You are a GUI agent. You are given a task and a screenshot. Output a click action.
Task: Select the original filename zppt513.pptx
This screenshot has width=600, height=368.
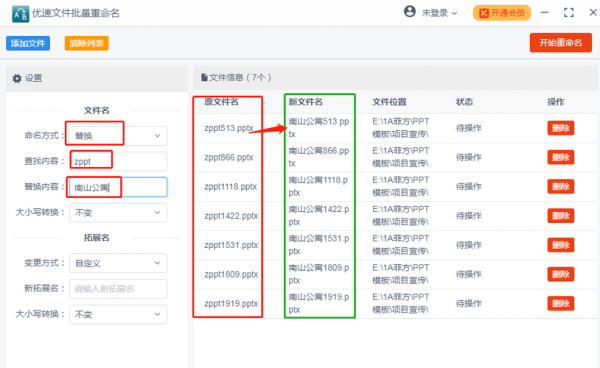click(229, 128)
